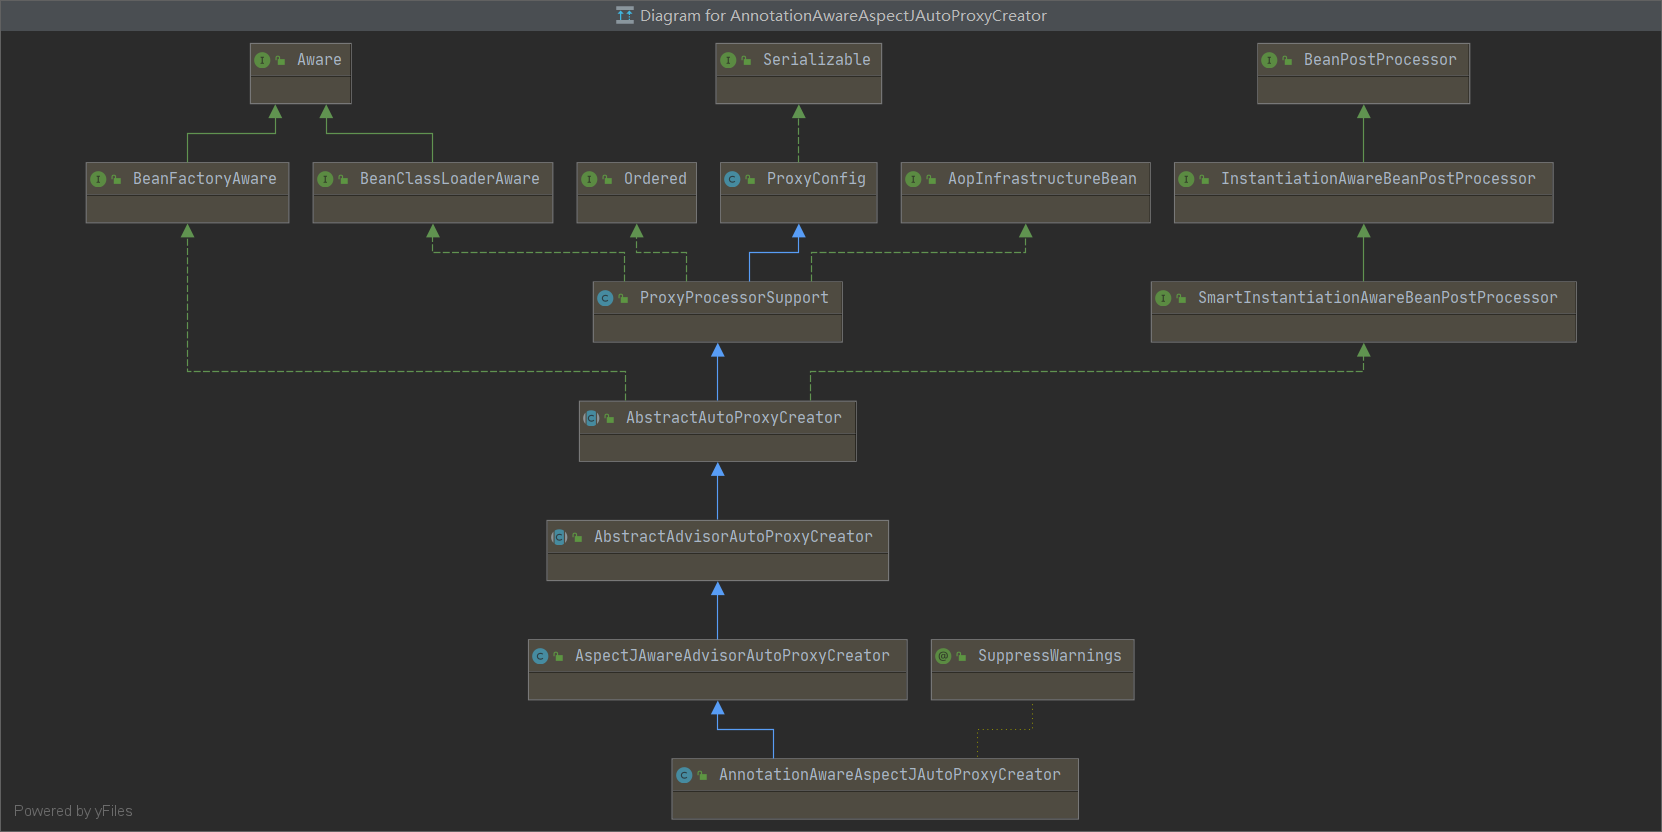
Task: Click the interface icon on the Serializable node
Action: pos(728,60)
